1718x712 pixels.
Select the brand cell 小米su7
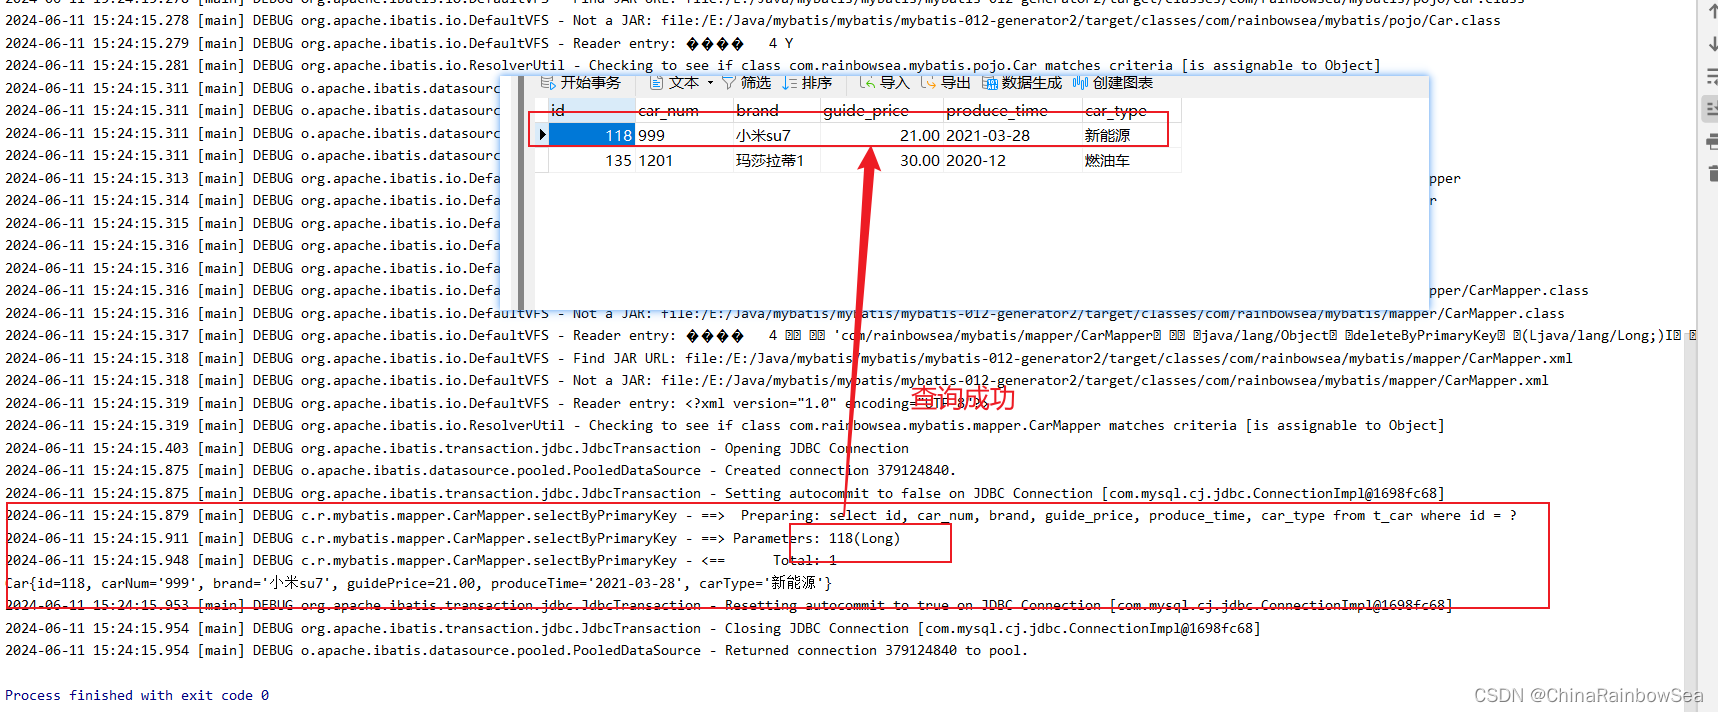(x=777, y=135)
